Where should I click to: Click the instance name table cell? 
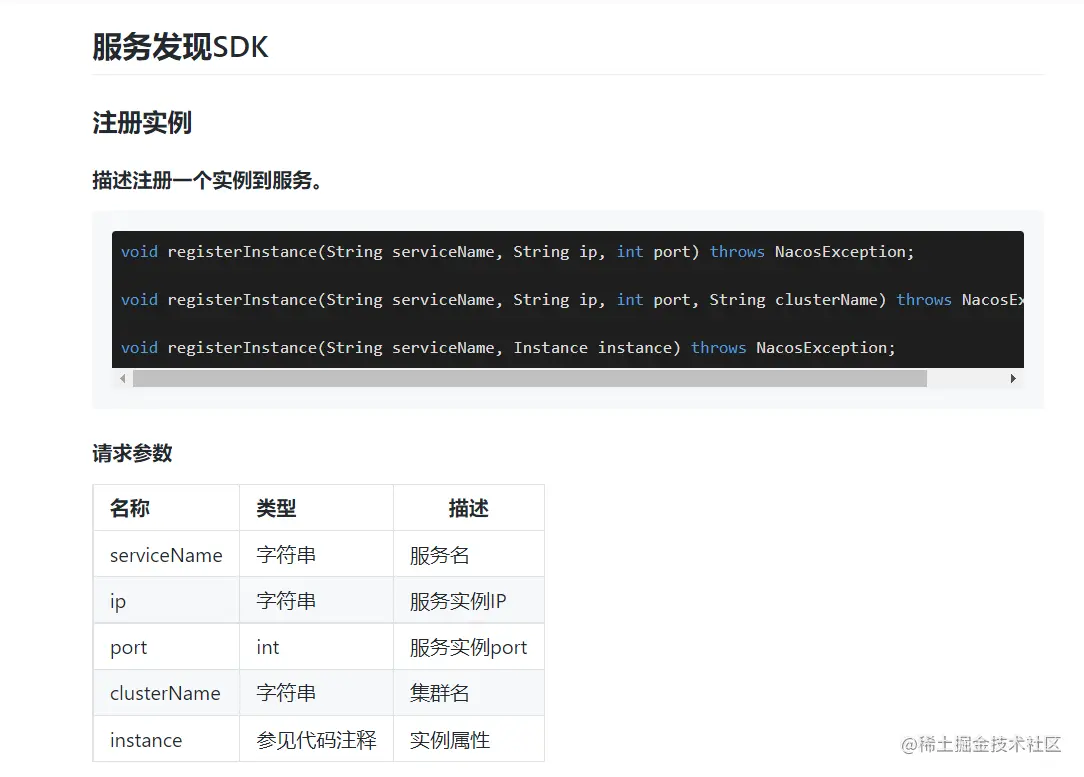[x=166, y=740]
